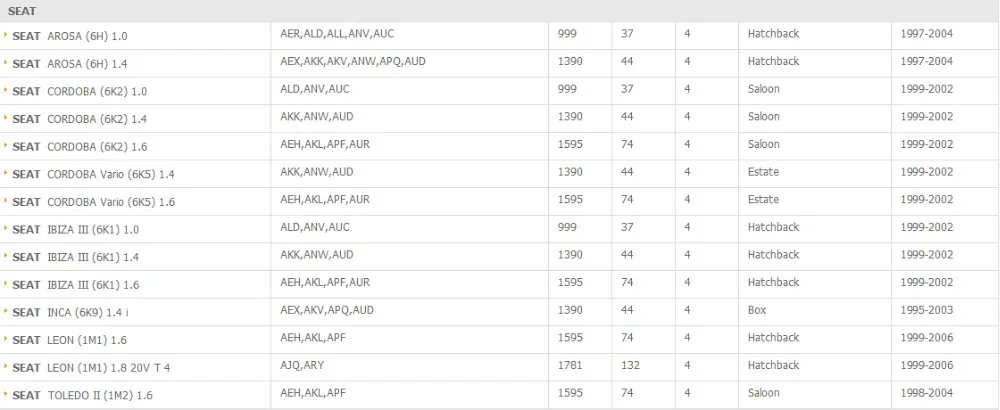The width and height of the screenshot is (1000, 410).
Task: Open SEAT TOLEDO II (1M2) 1.6 entry
Action: [83, 396]
